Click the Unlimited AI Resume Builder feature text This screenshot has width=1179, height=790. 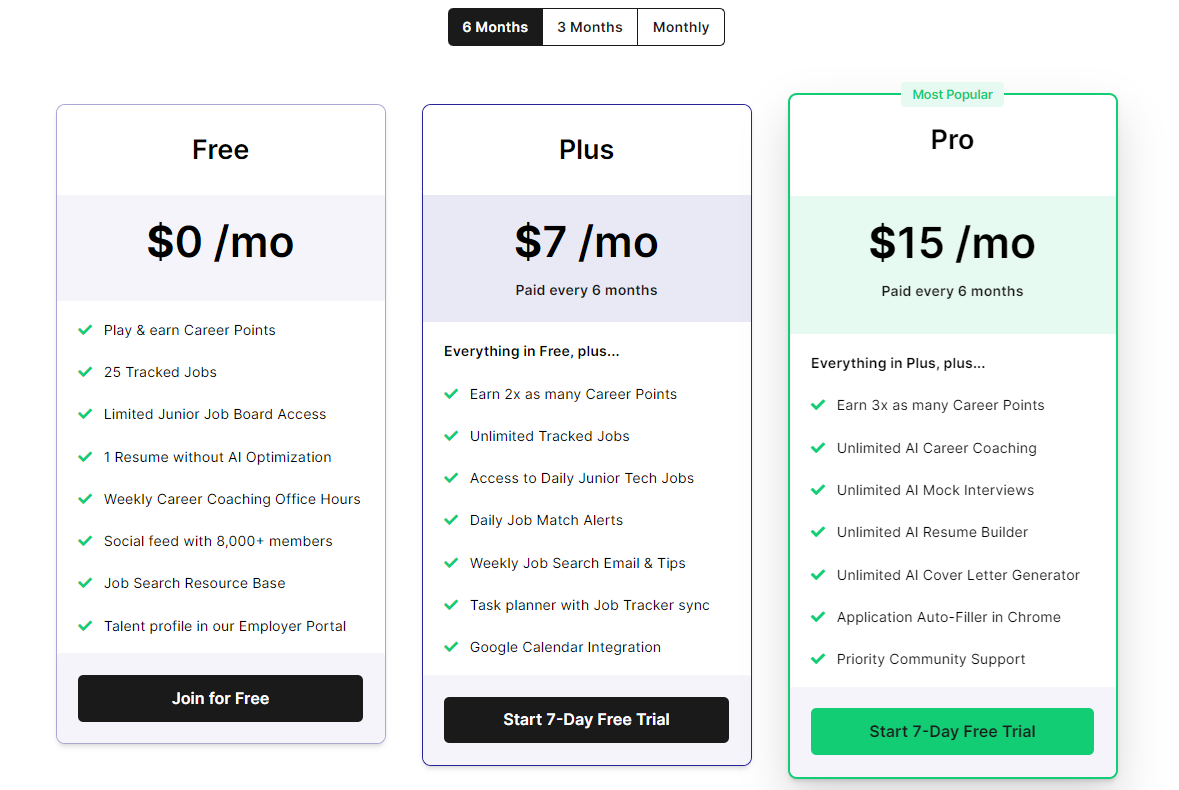(x=932, y=532)
